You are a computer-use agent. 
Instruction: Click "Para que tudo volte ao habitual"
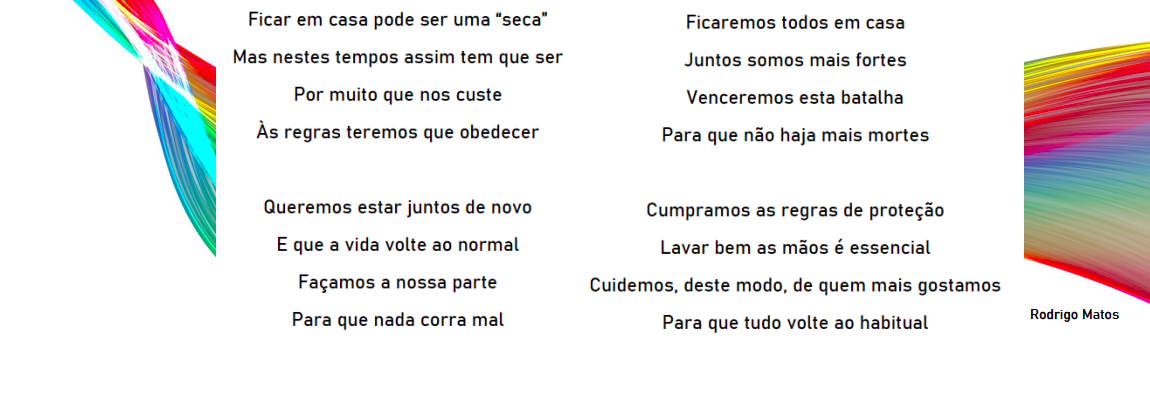click(795, 323)
